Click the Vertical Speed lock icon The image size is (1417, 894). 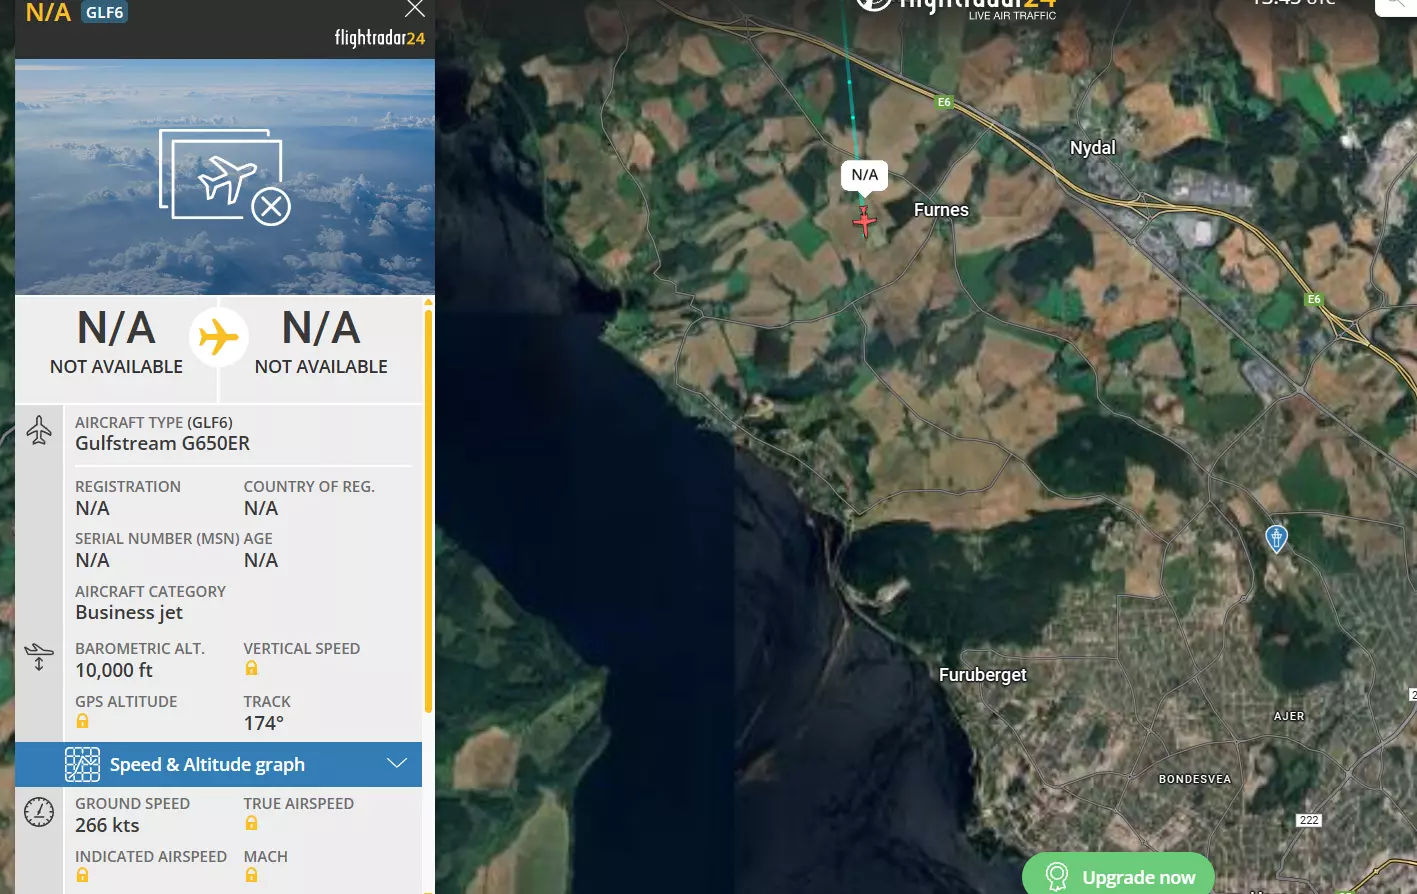coord(251,668)
